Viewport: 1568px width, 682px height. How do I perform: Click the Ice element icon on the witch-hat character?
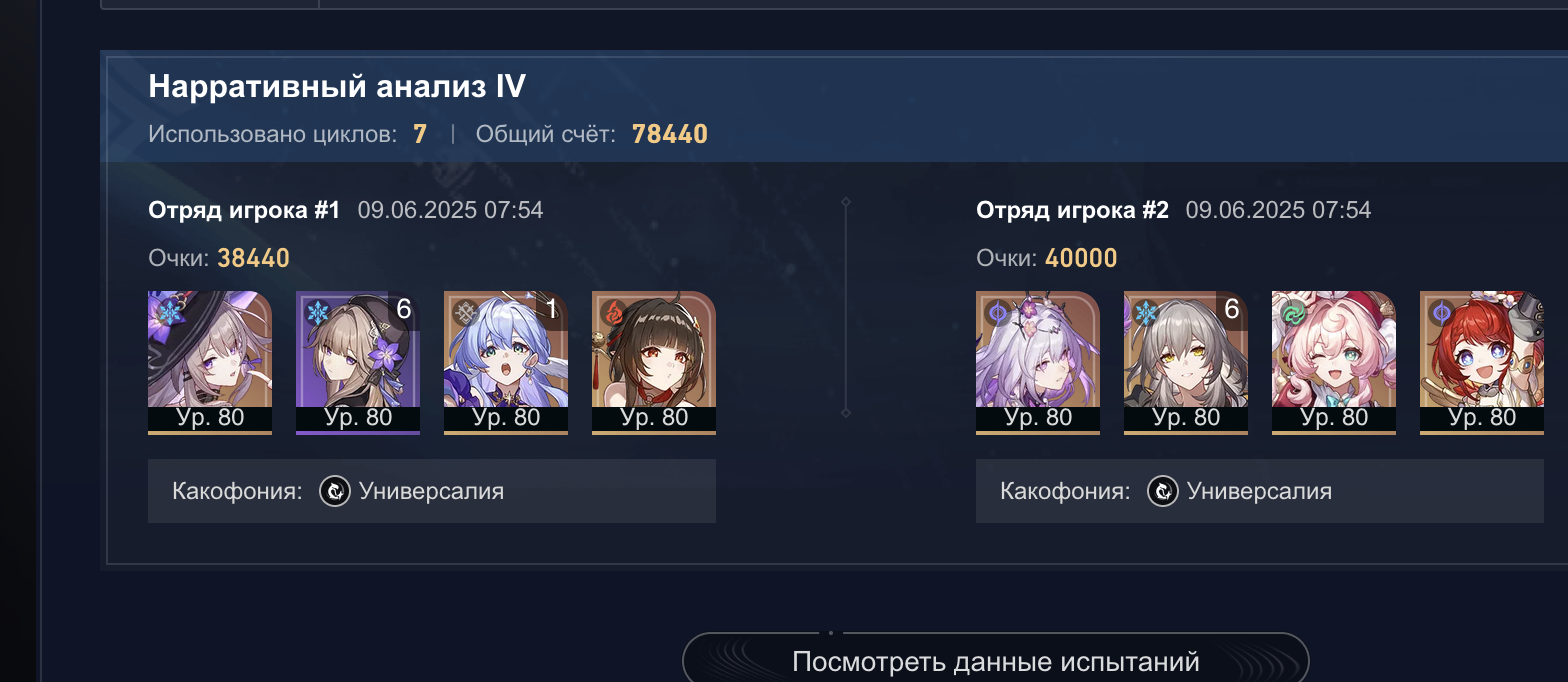click(x=165, y=312)
